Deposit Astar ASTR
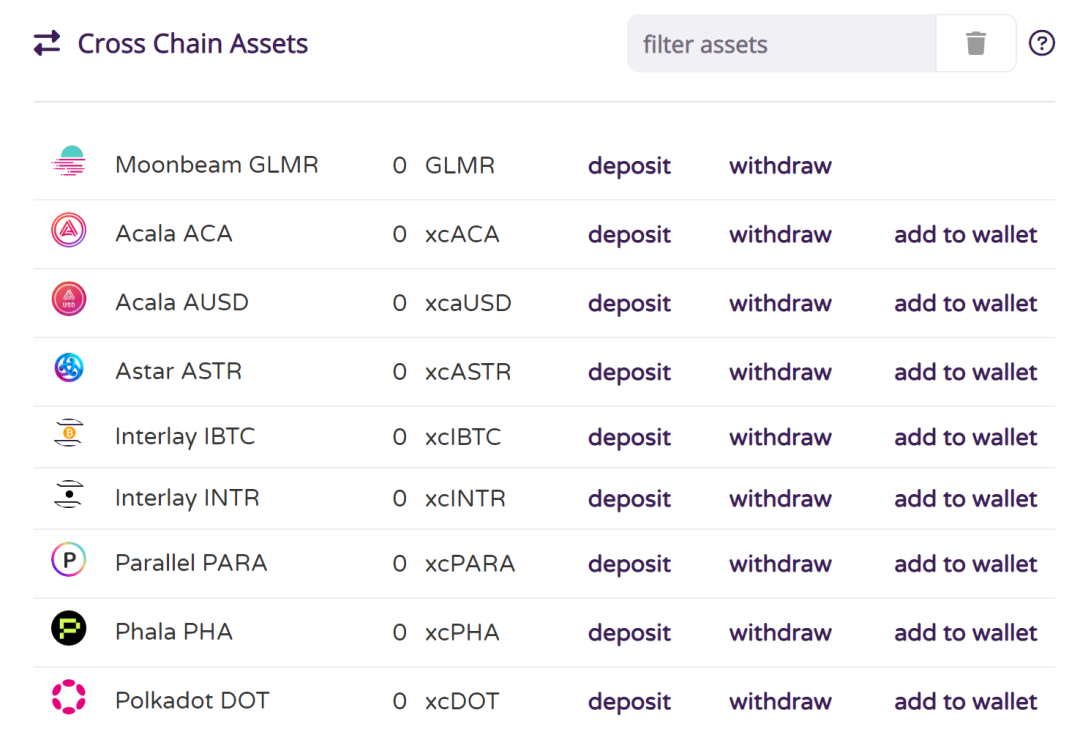The width and height of the screenshot is (1080, 751). tap(629, 373)
